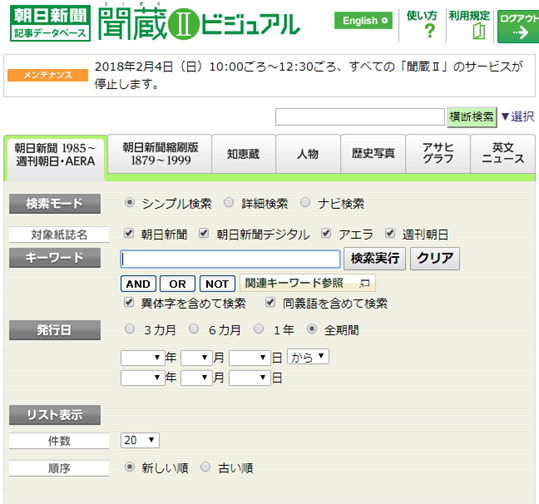539x504 pixels.
Task: Insert the AND operator
Action: (x=138, y=284)
